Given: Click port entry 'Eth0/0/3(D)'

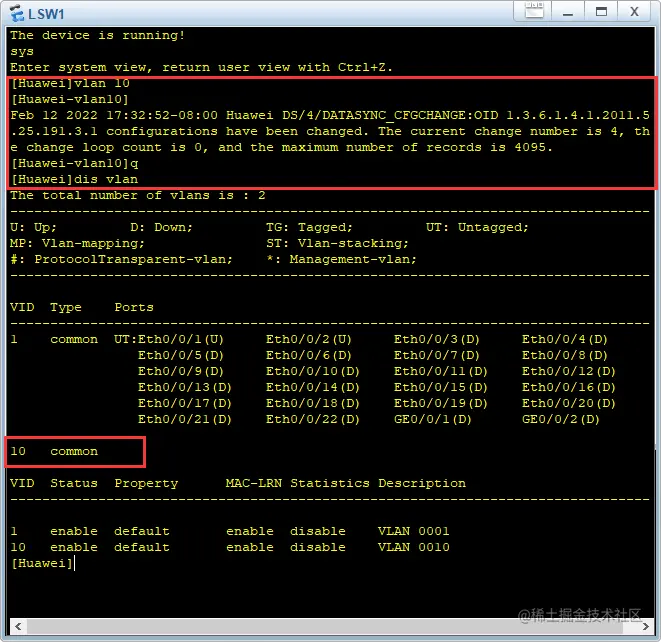Looking at the screenshot, I should pos(437,339).
